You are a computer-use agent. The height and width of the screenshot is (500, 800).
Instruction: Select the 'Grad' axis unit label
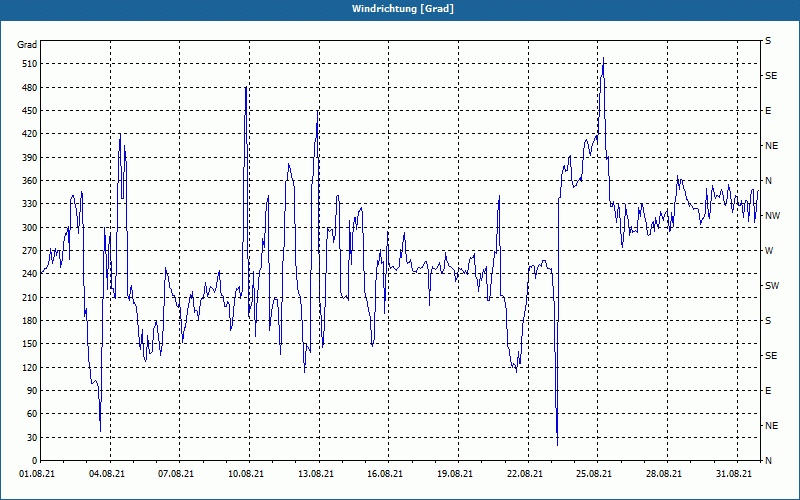click(x=27, y=45)
